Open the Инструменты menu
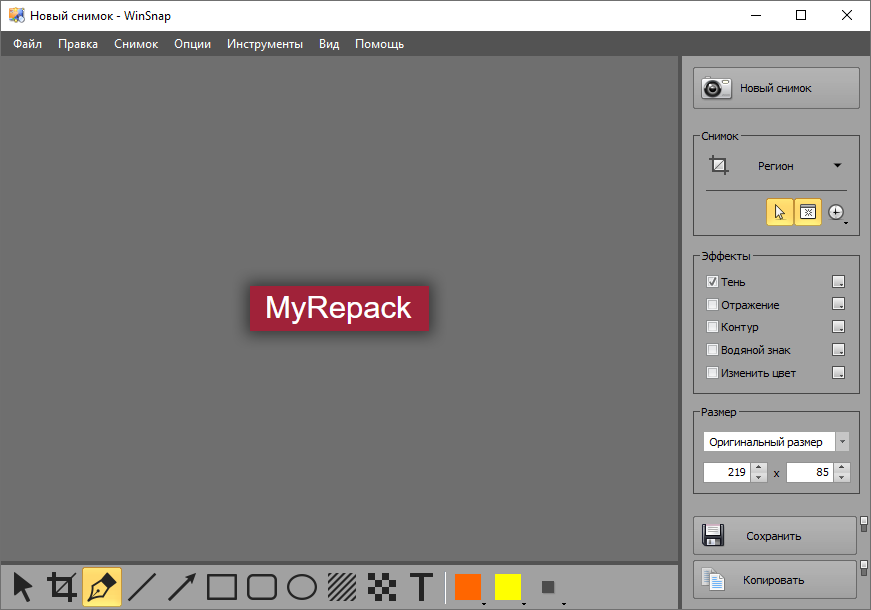The image size is (871, 610). [x=264, y=44]
